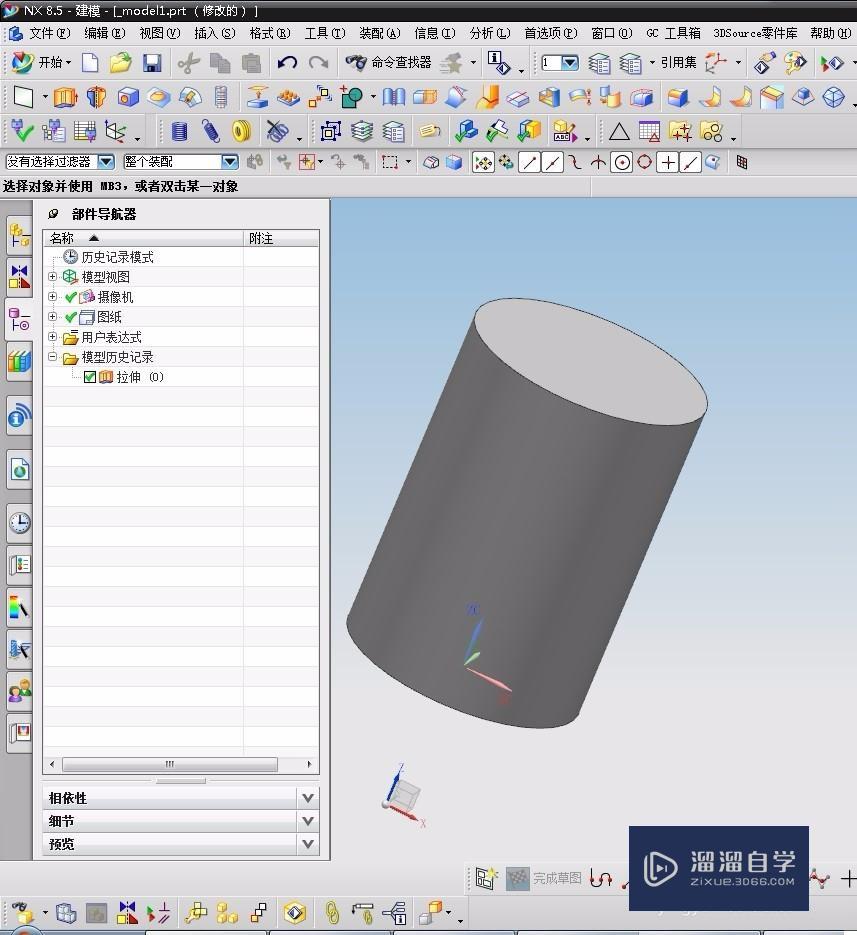Click the Redo arrow icon

coord(318,63)
